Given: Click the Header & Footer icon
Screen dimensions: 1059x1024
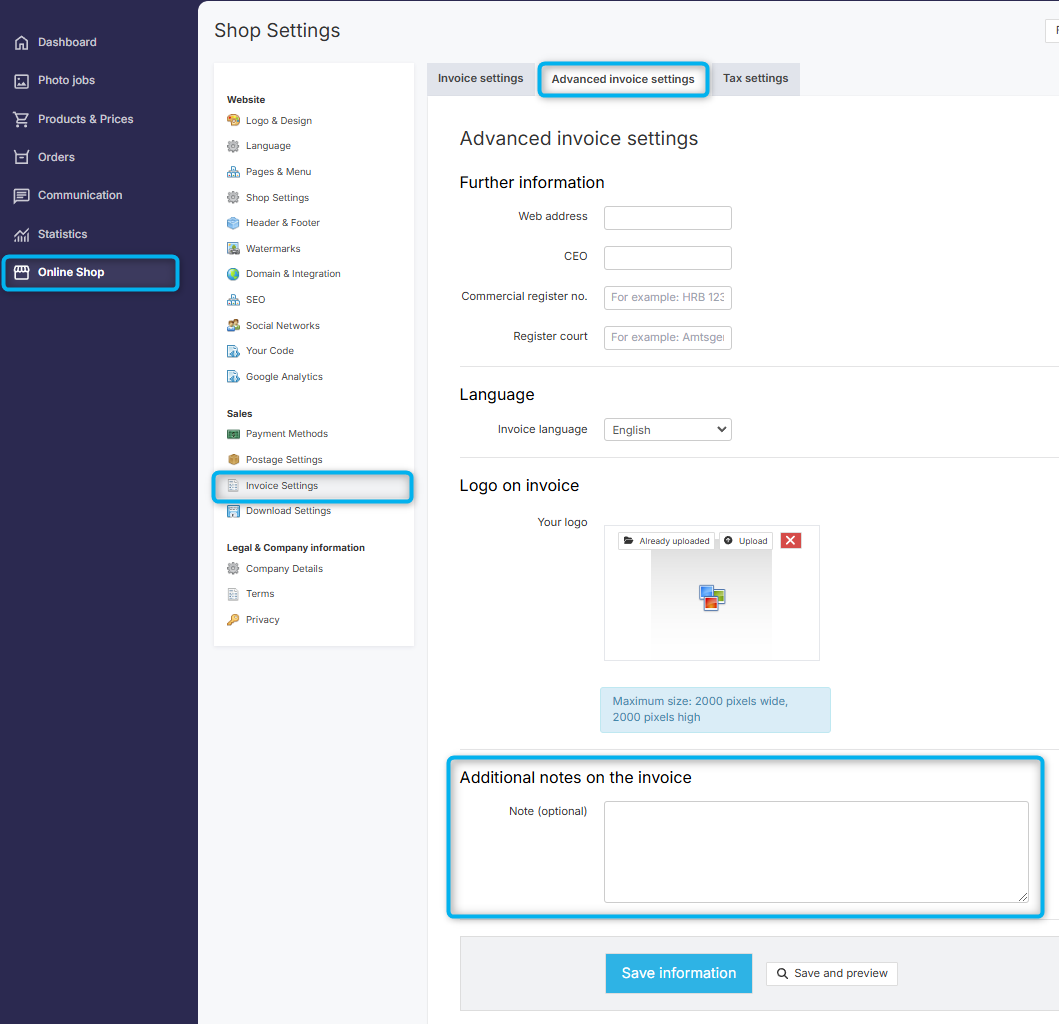Looking at the screenshot, I should [233, 223].
